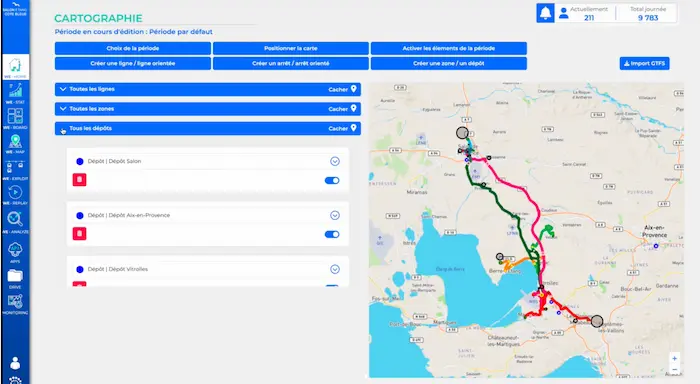This screenshot has width=700, height=384.
Task: Click Aix-en-Provence city label on map
Action: coord(654,231)
